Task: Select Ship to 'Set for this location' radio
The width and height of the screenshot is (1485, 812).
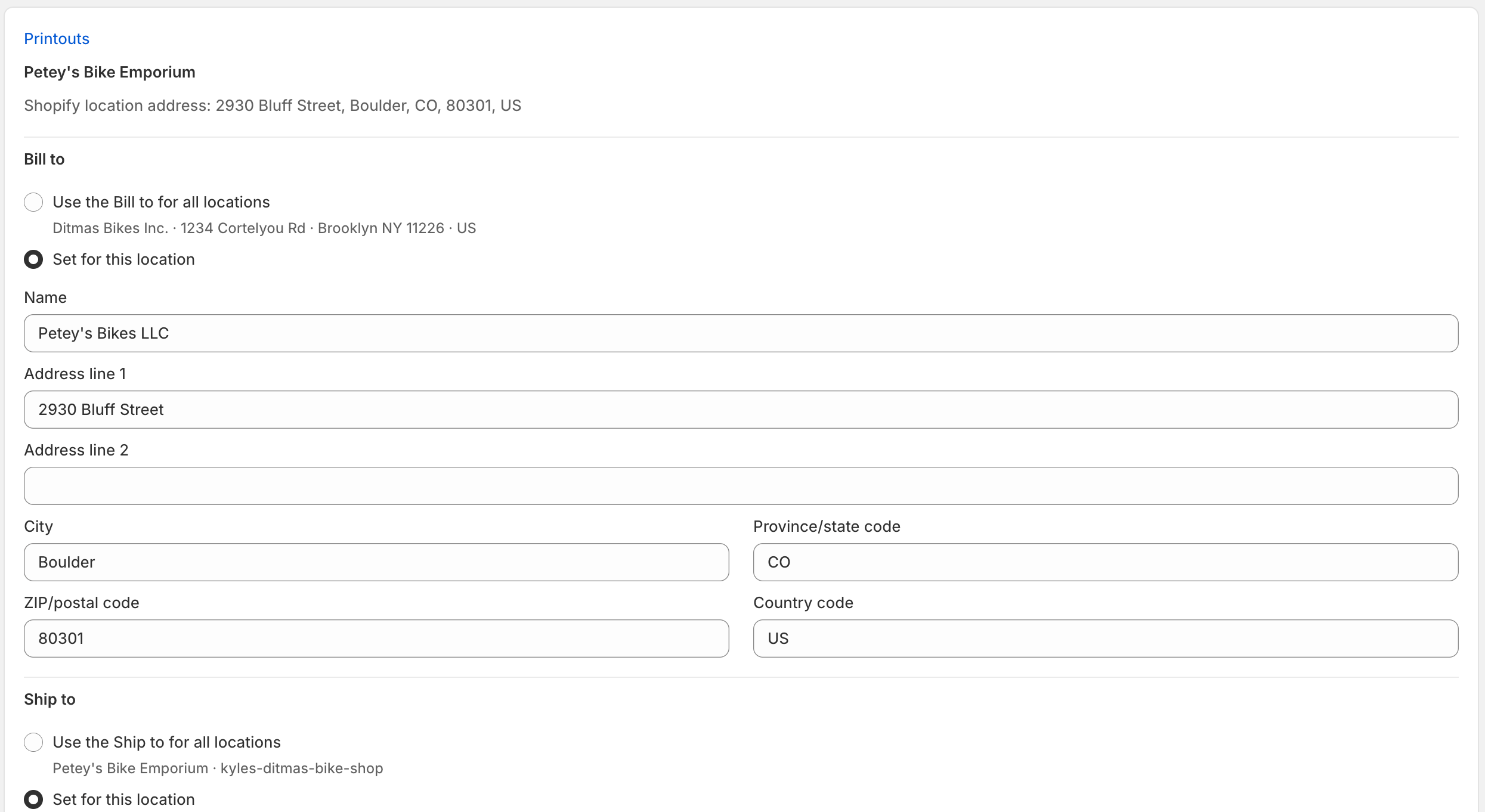Action: click(x=34, y=799)
